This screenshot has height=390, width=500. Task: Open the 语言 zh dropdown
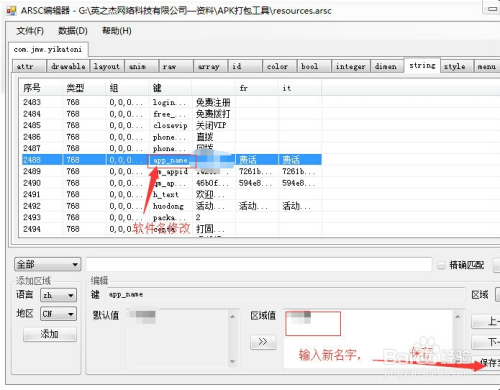tap(58, 295)
